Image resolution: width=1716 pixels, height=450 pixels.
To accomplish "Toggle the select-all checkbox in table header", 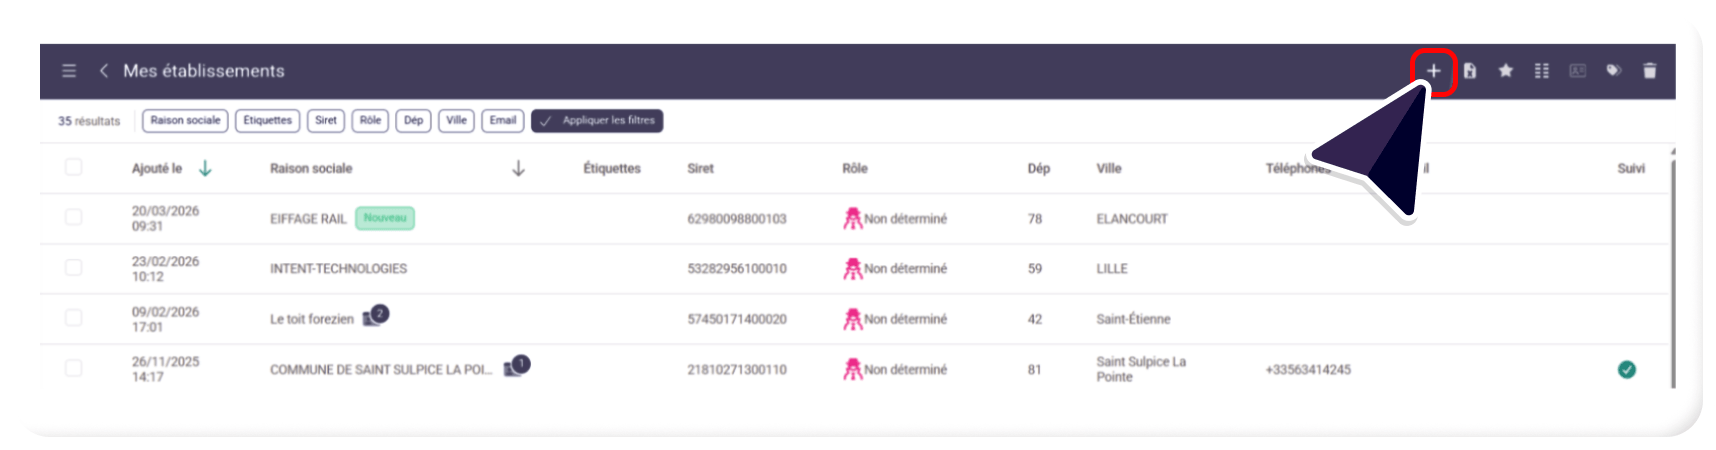I will (x=74, y=167).
